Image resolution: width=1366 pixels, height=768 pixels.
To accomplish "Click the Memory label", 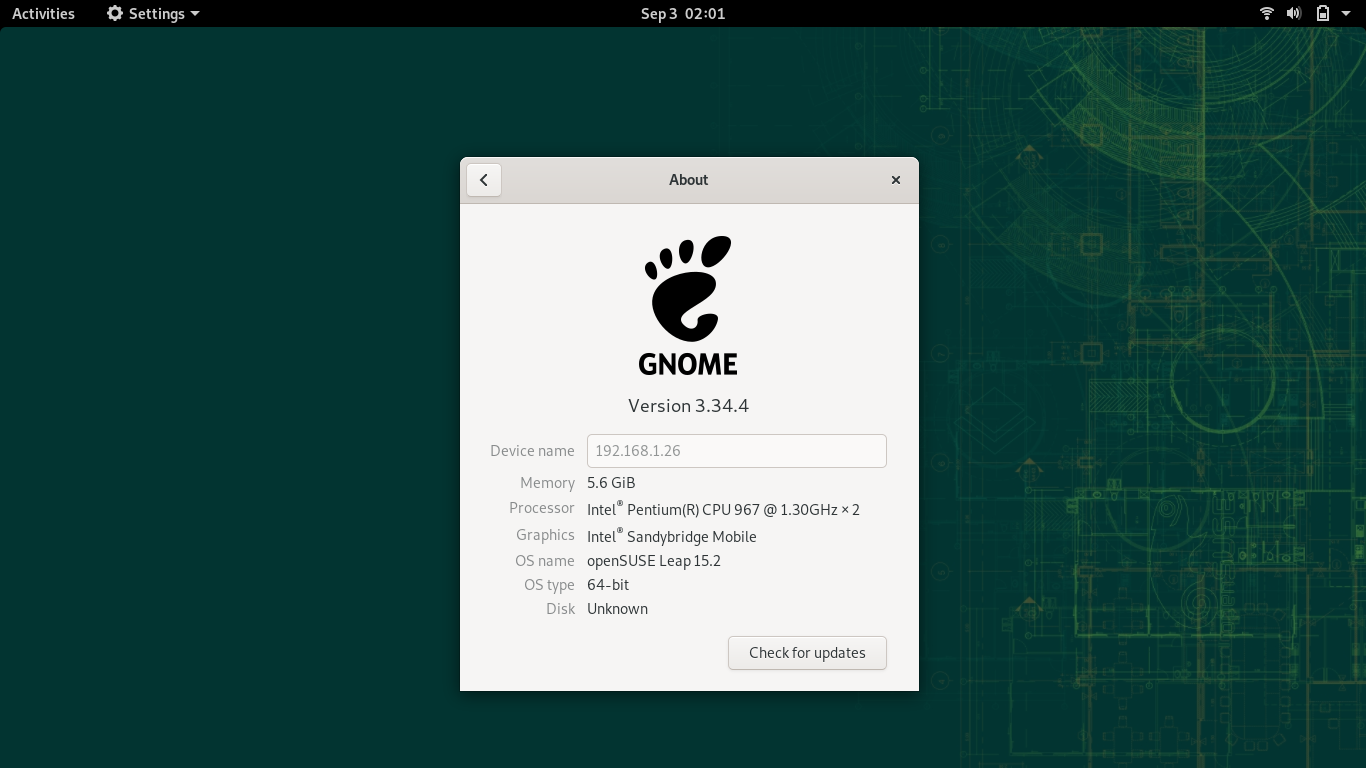I will pos(547,483).
